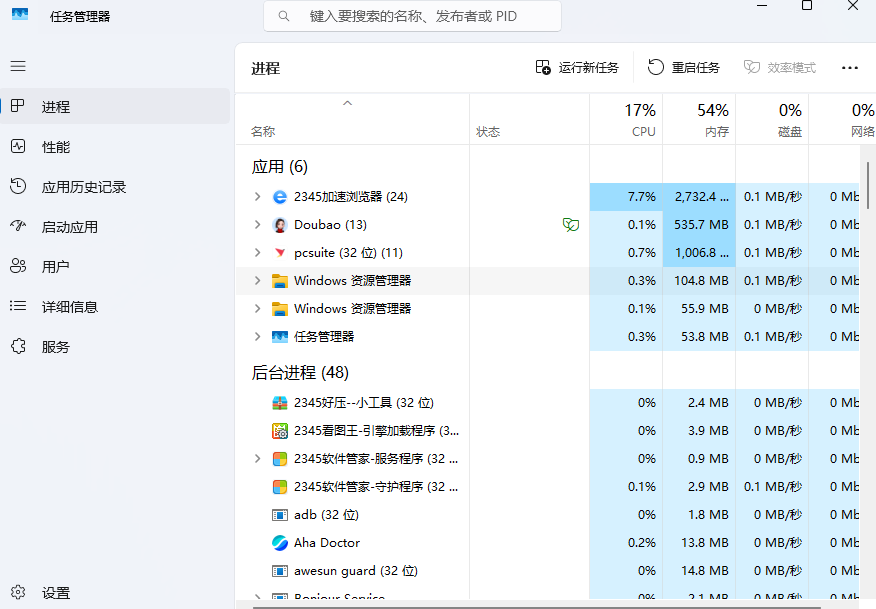The height and width of the screenshot is (609, 876).
Task: Click the Doubao avatar icon
Action: 279,225
